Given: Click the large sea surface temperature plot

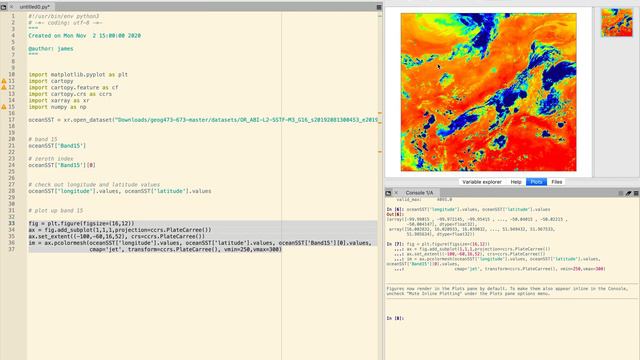Looking at the screenshot, I should pos(488,92).
